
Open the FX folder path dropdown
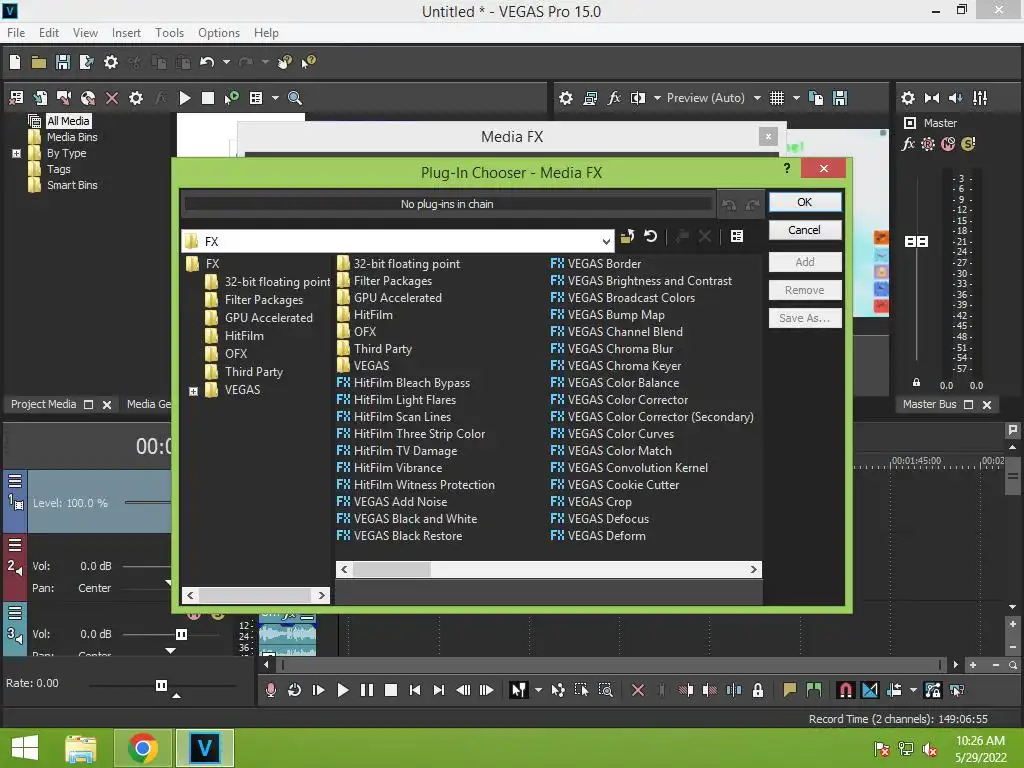[x=605, y=241]
